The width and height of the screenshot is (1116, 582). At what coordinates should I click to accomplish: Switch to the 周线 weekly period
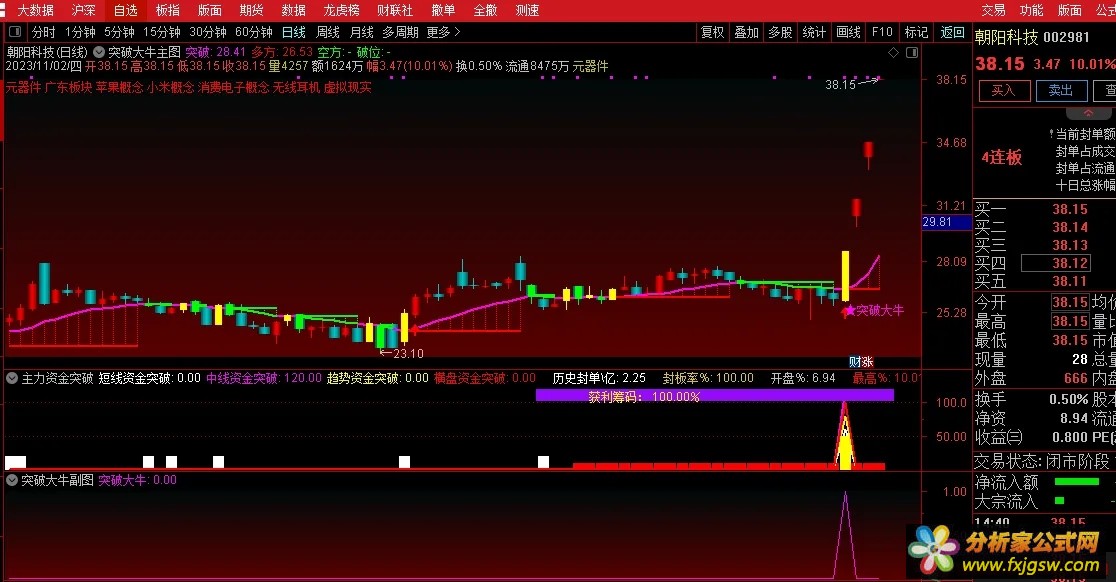tap(328, 32)
